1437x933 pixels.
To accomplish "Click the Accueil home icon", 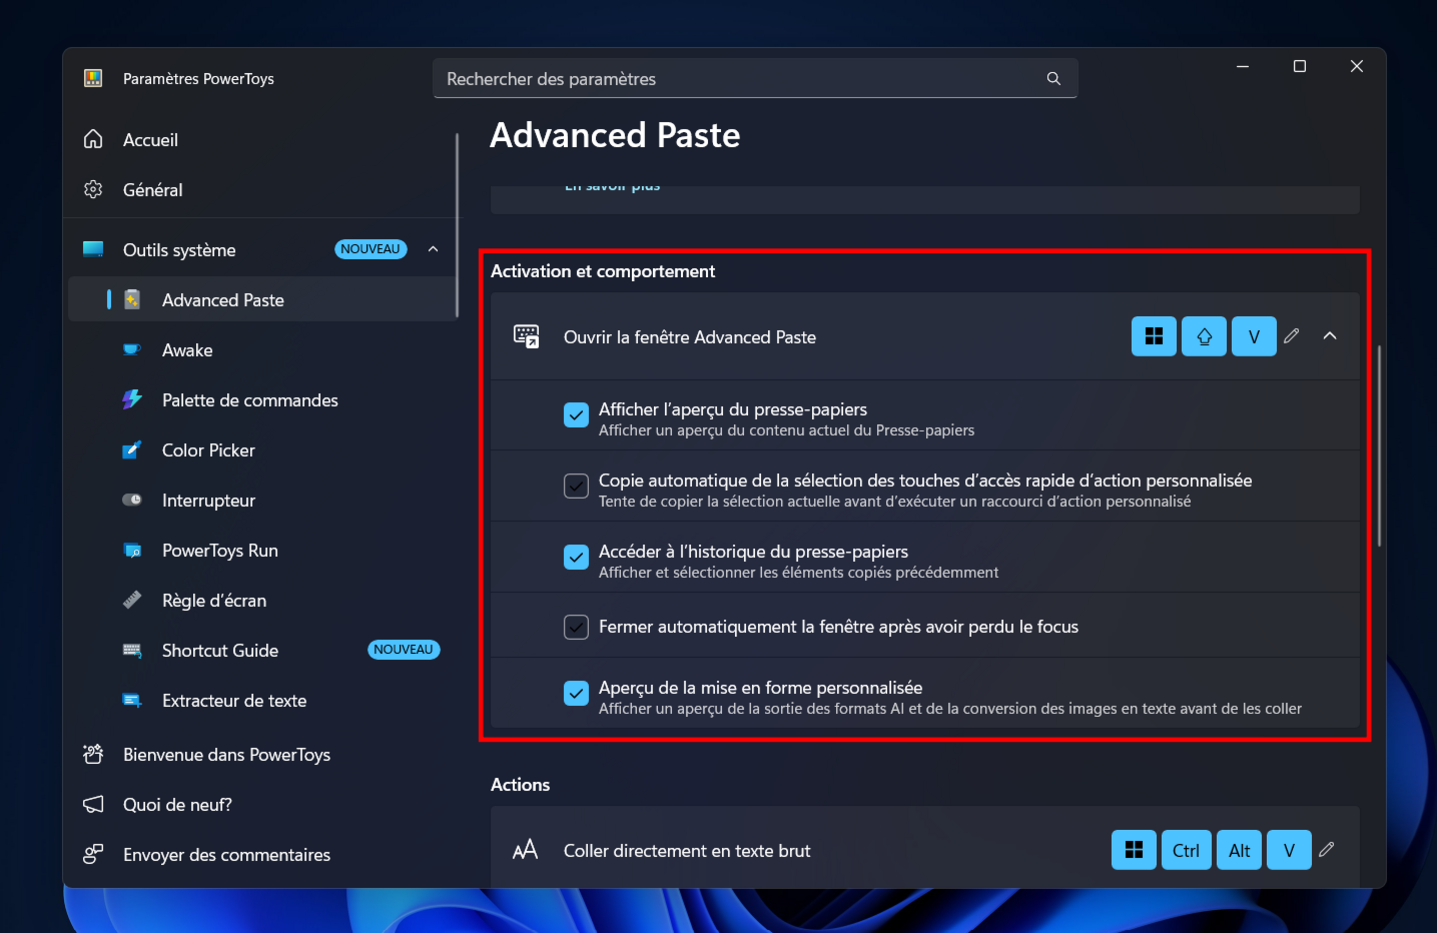I will pyautogui.click(x=93, y=139).
